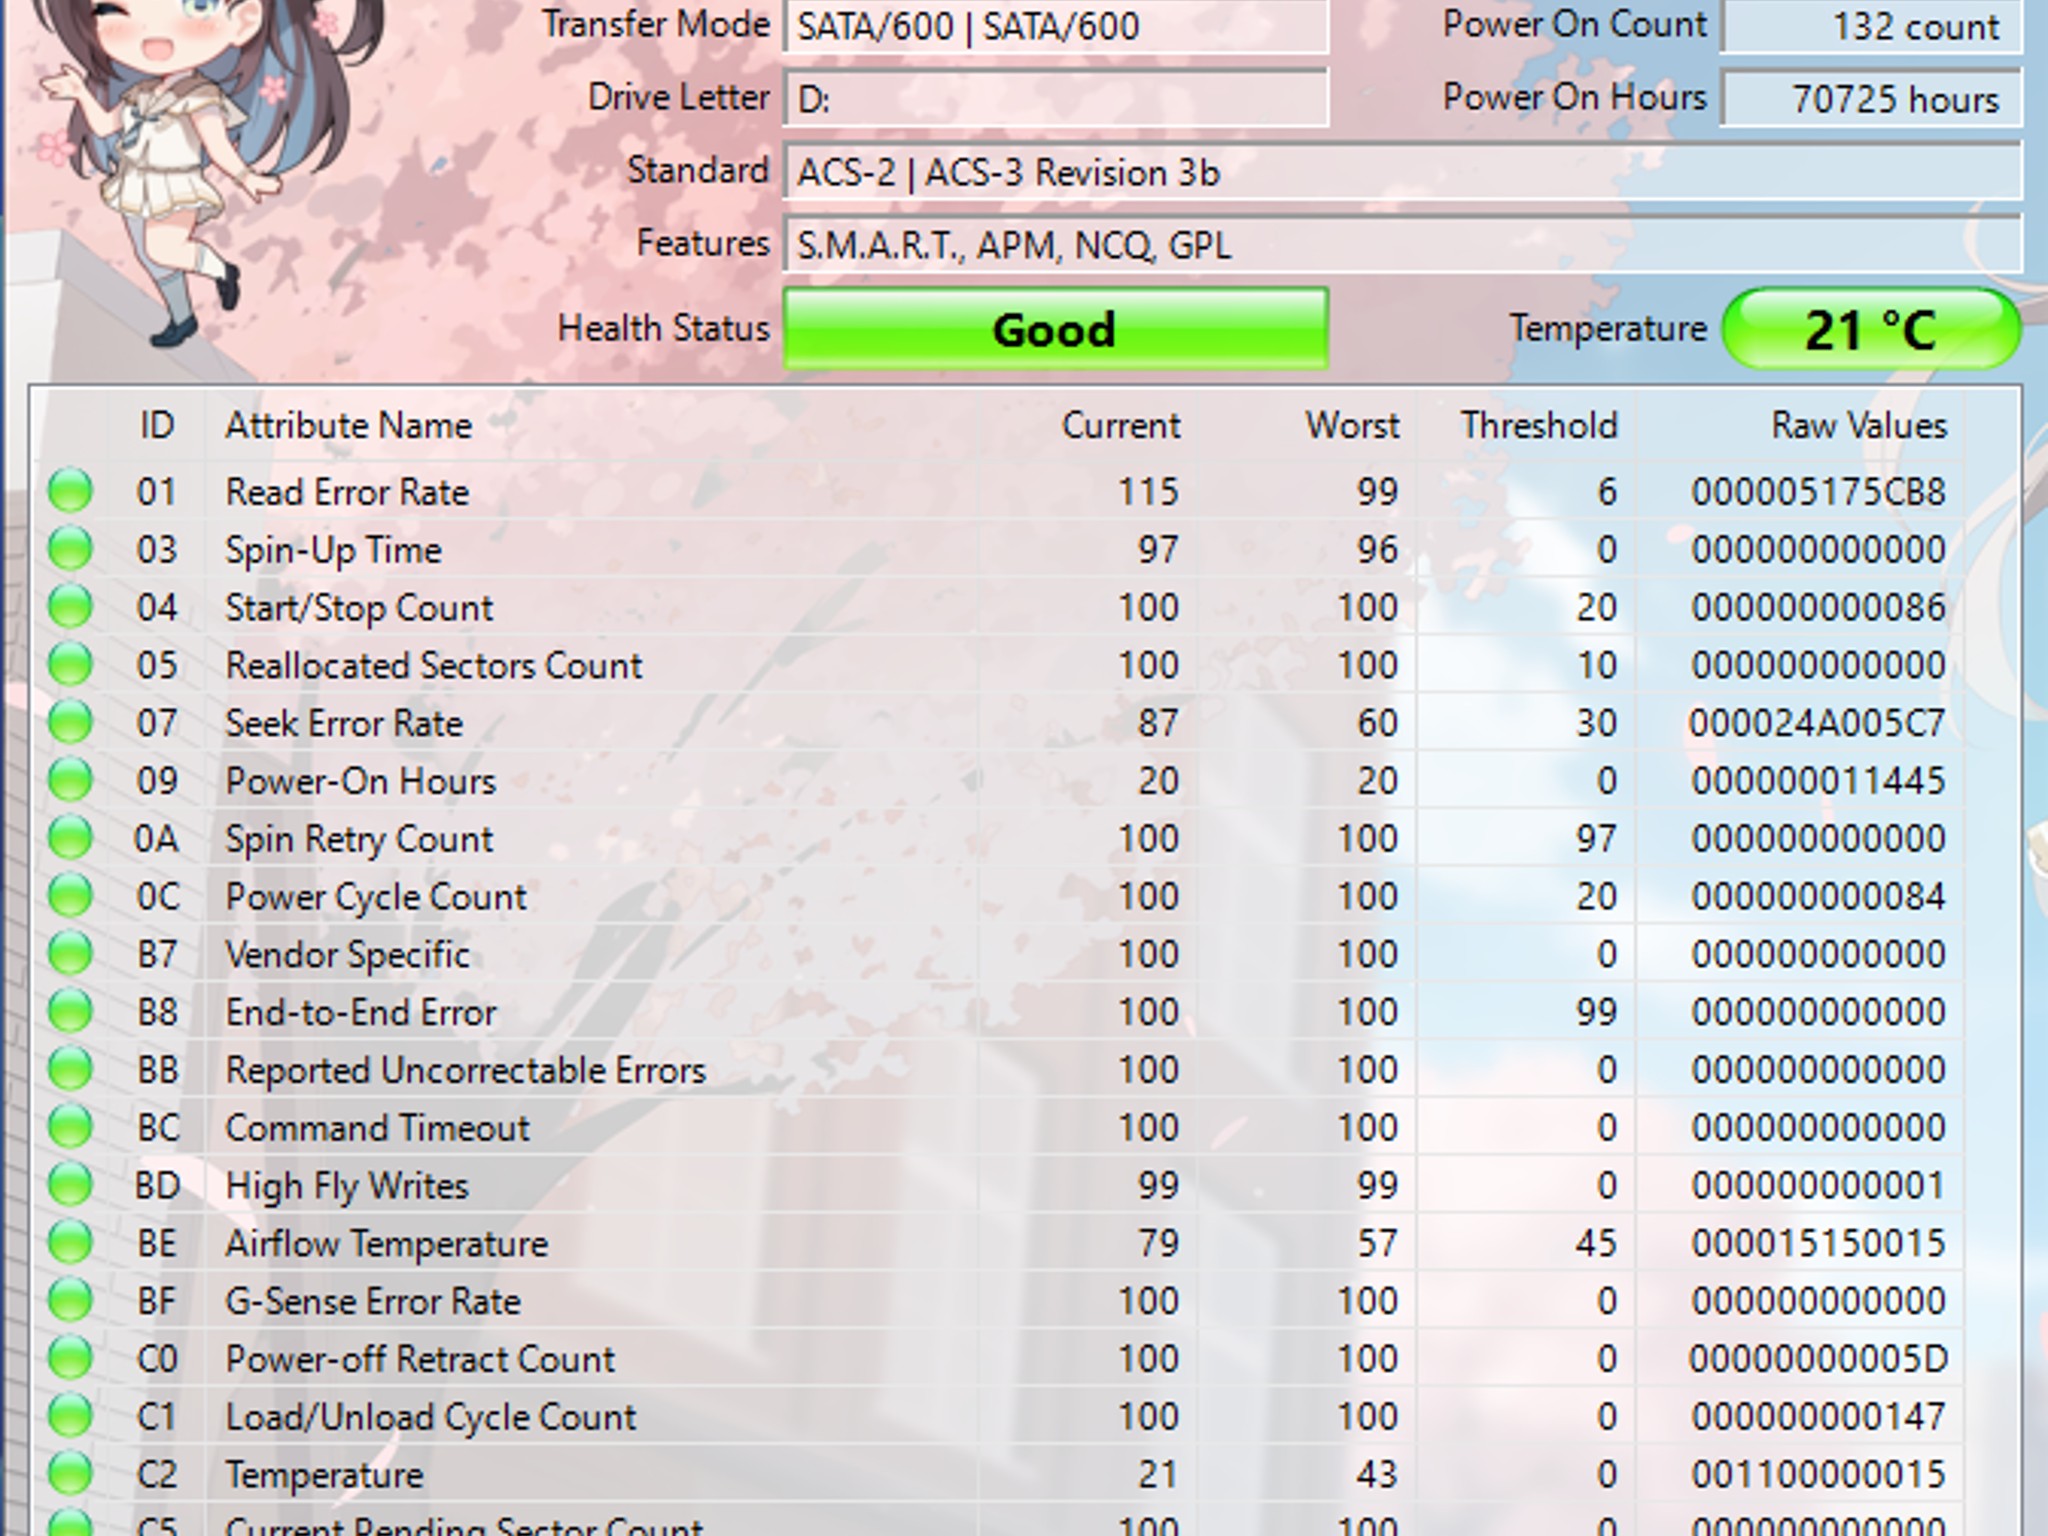Select the Spin-Up Time attribute name

click(333, 550)
